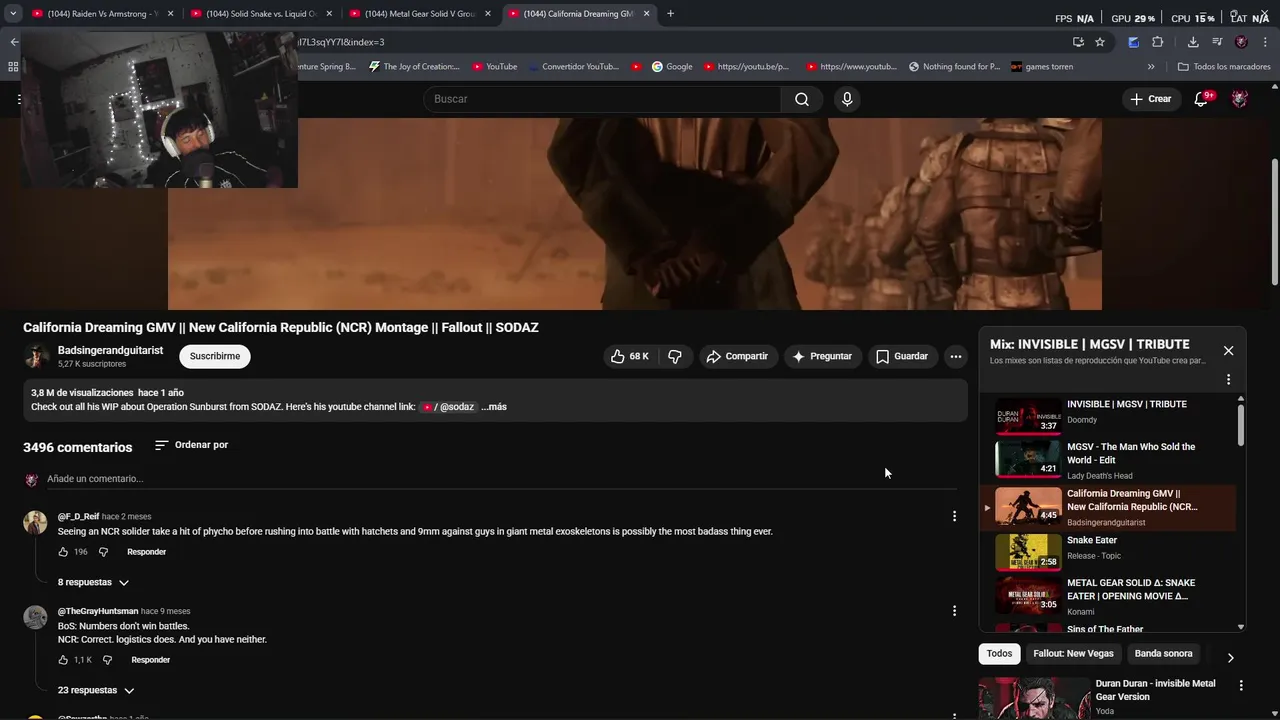Open YouTube notifications bell

(x=1202, y=99)
